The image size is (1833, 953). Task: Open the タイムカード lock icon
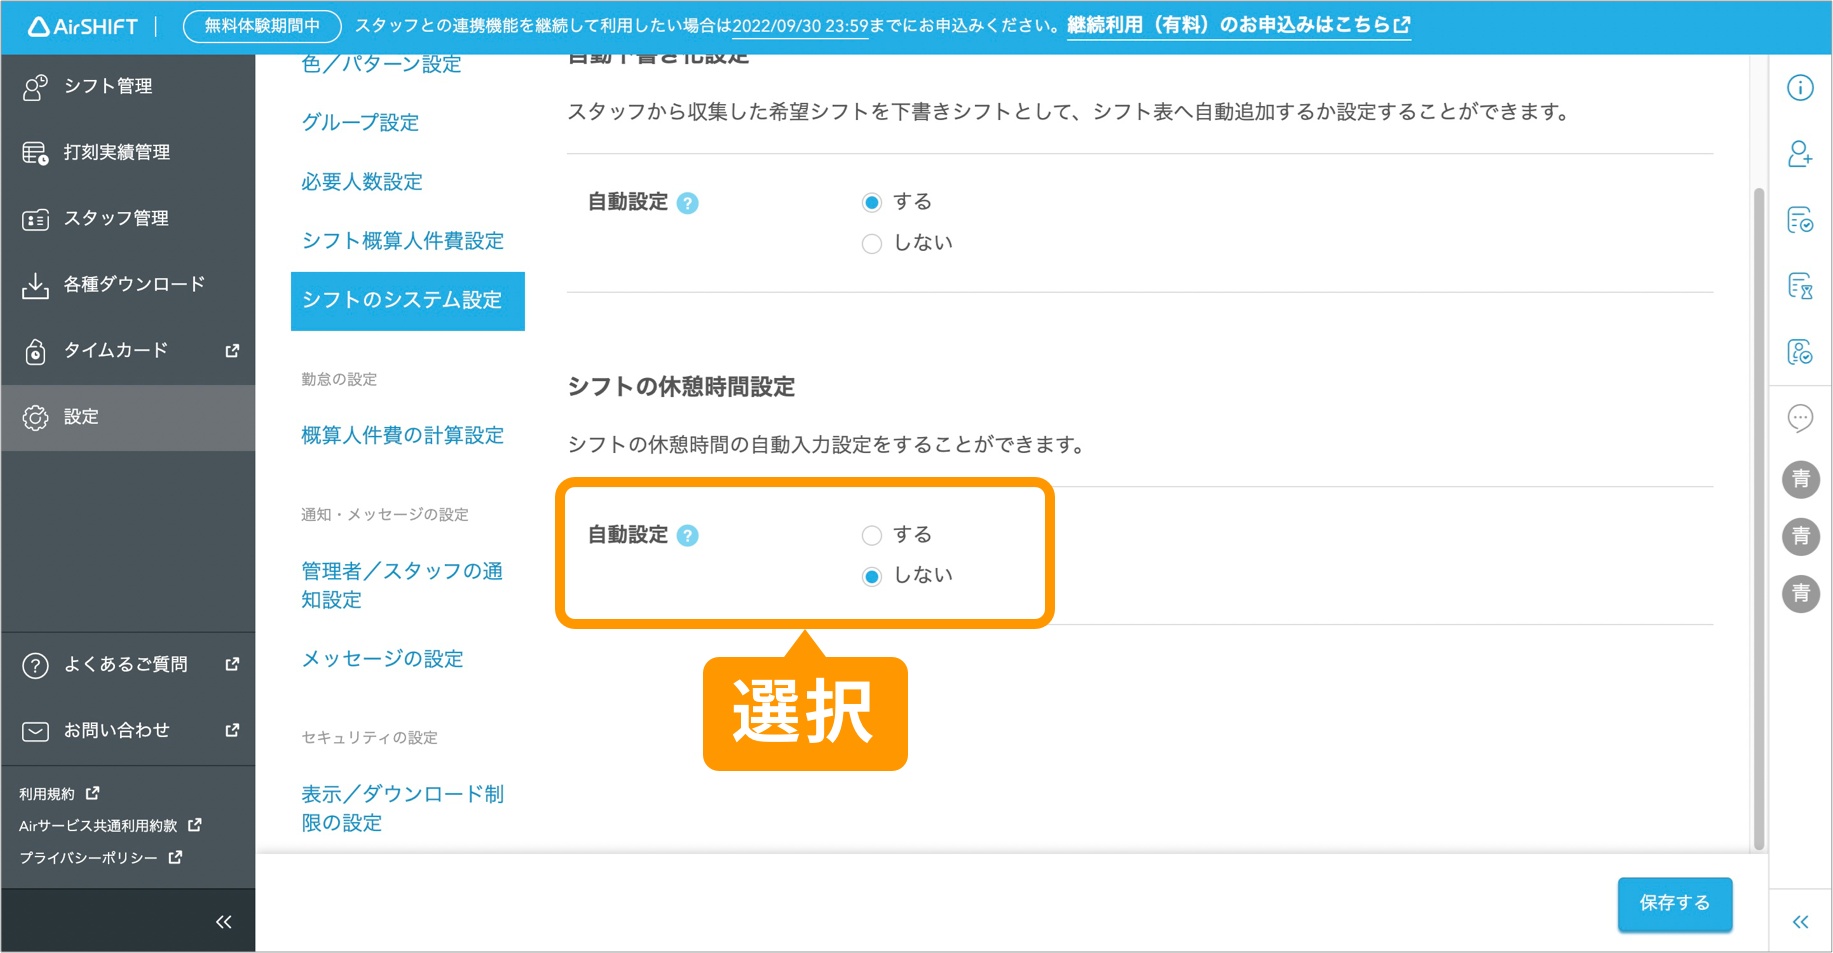36,350
